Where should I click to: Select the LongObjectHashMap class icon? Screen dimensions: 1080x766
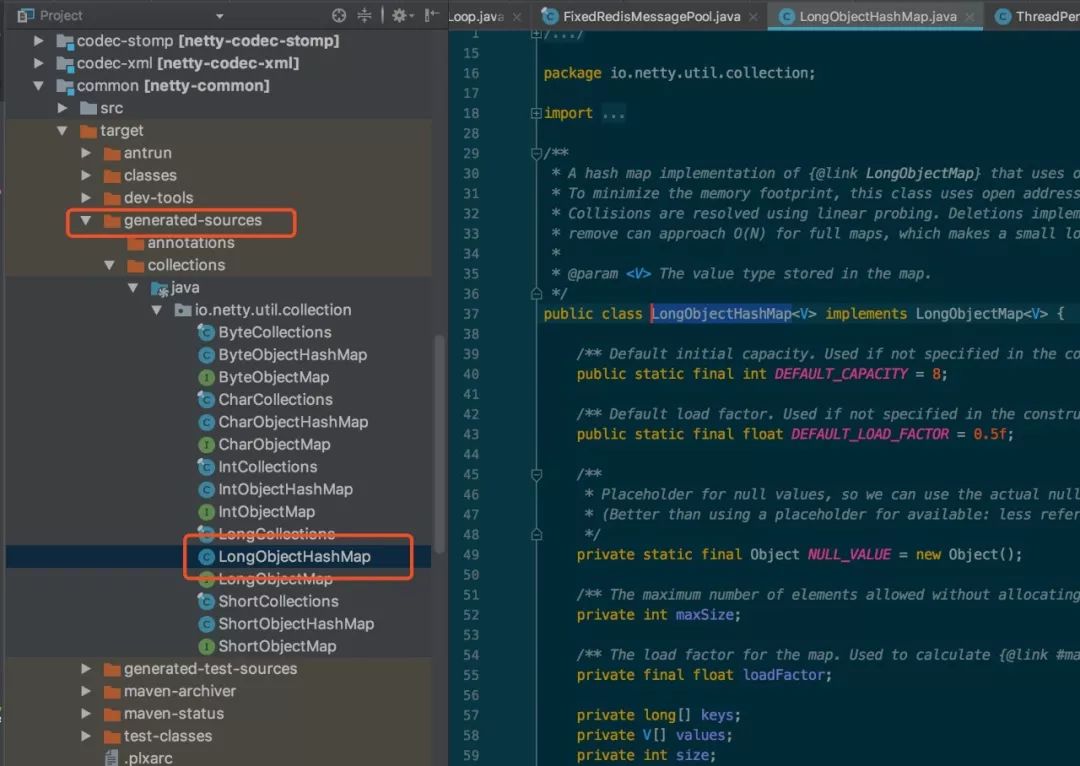point(206,557)
